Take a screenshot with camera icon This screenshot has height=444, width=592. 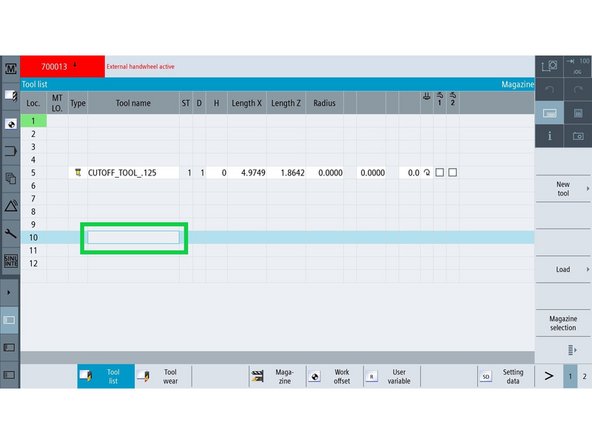(x=578, y=136)
